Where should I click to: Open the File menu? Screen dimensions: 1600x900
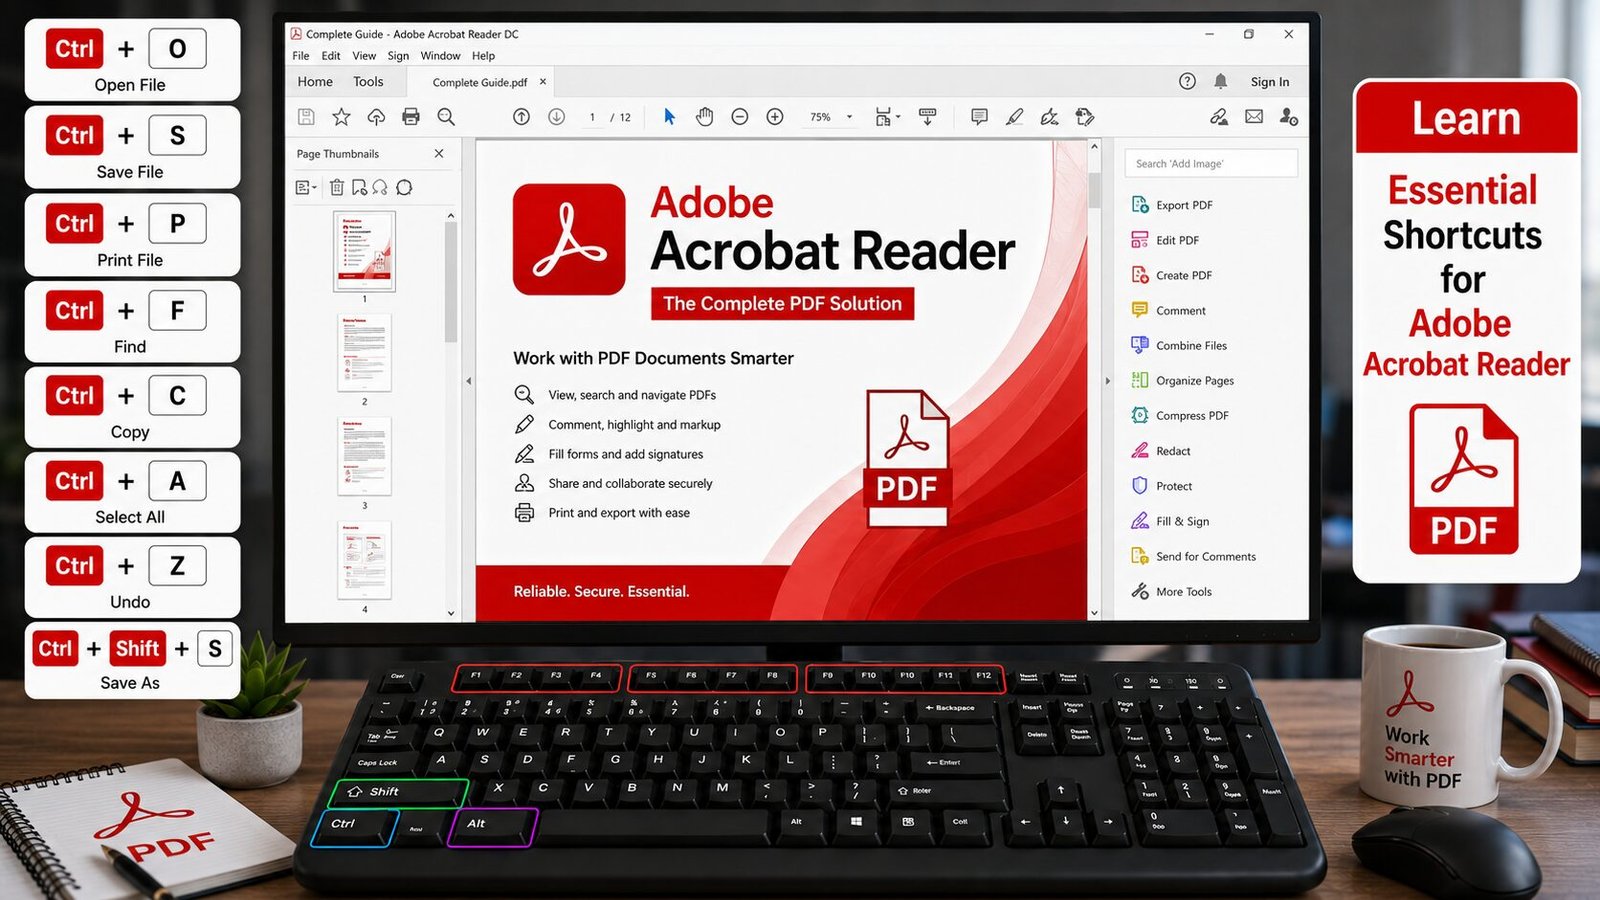301,56
